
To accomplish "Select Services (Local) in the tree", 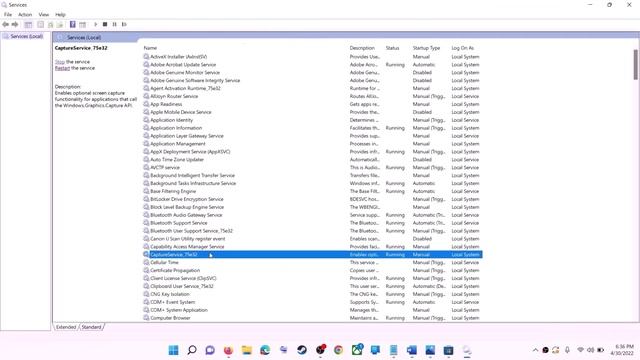I will tap(27, 36).
